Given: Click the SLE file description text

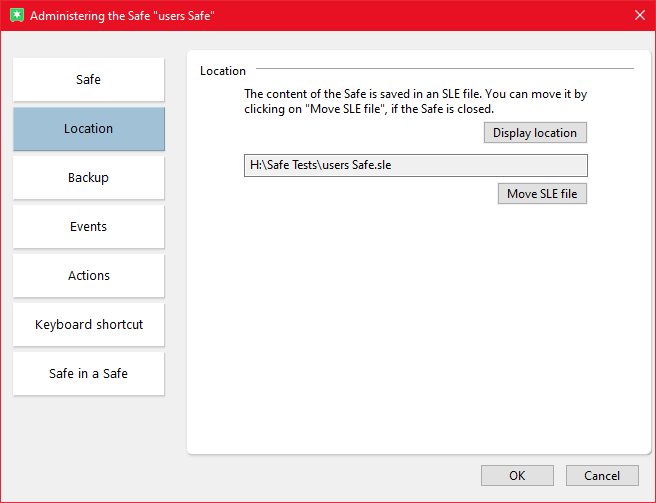Looking at the screenshot, I should (x=415, y=101).
